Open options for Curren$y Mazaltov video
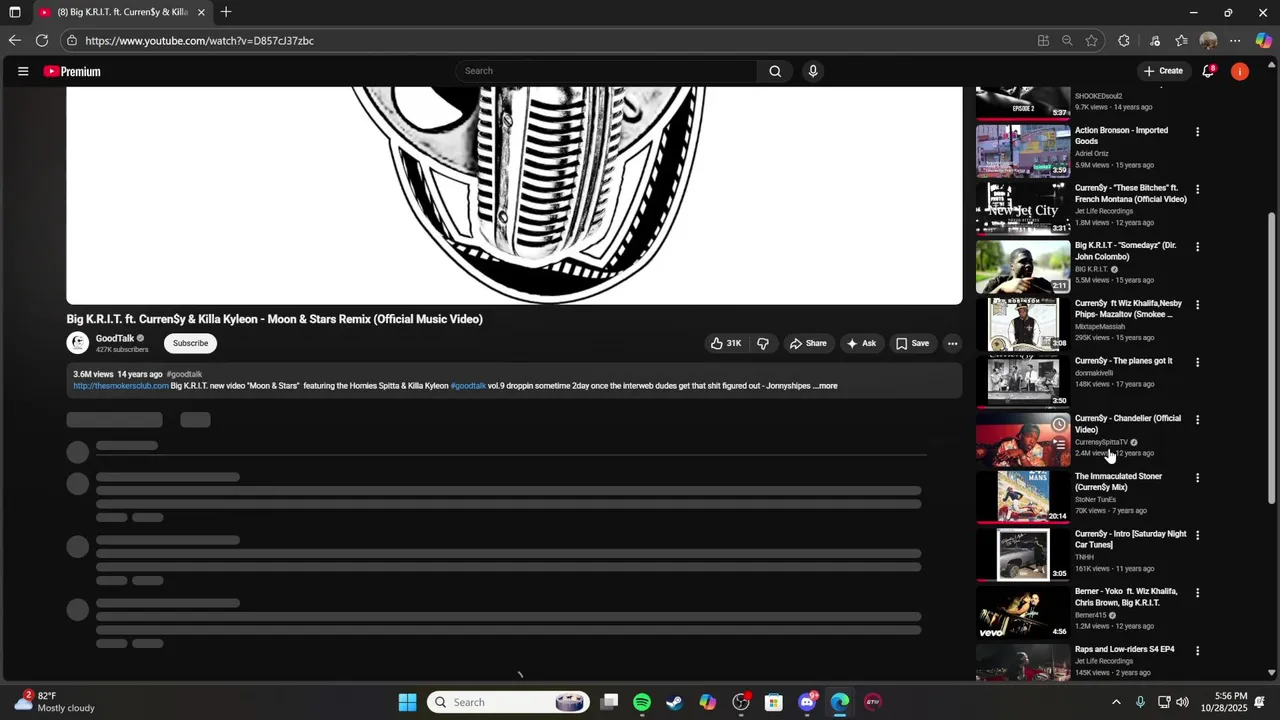 click(1197, 305)
